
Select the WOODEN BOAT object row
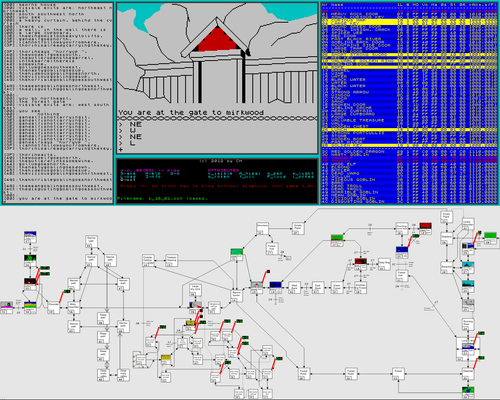click(x=410, y=139)
